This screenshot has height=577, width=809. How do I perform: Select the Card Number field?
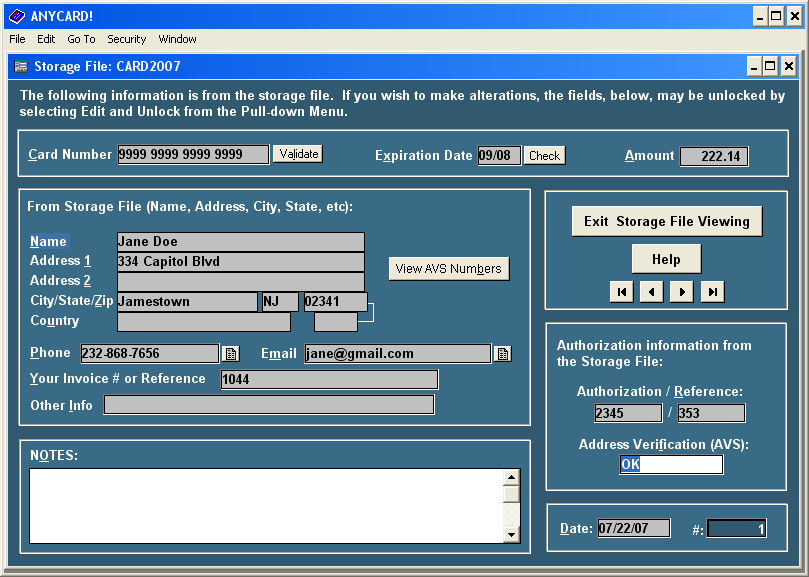(x=193, y=154)
